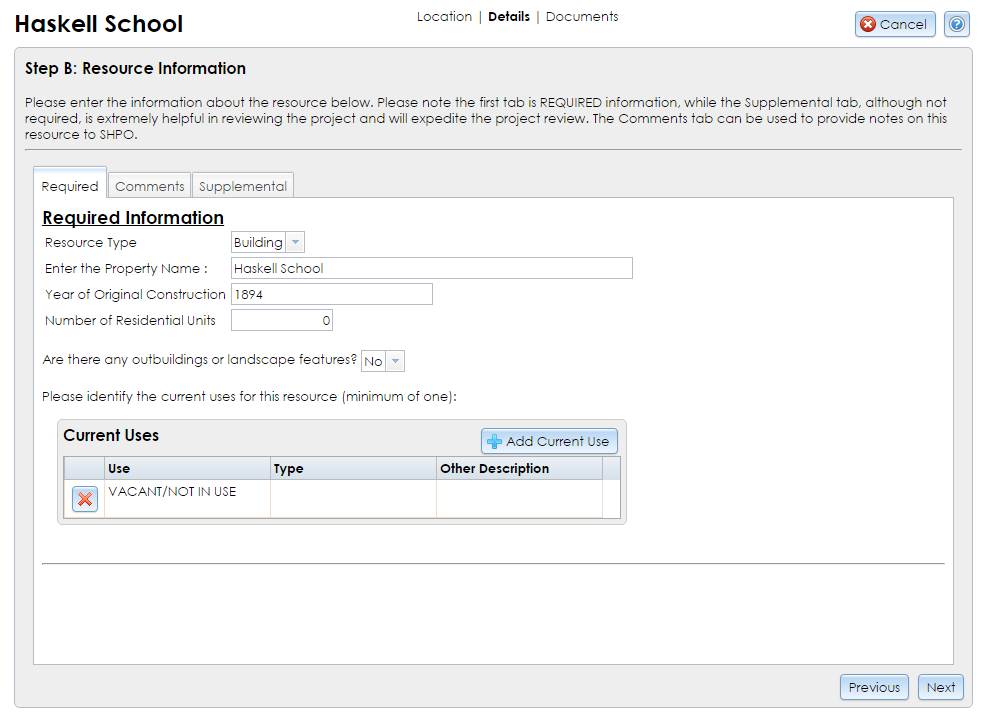Image resolution: width=987 pixels, height=724 pixels.
Task: Click the Cancel button
Action: point(894,24)
